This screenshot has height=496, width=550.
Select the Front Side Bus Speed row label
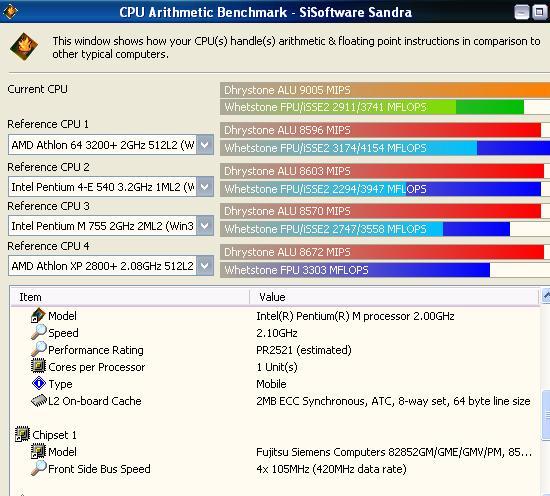click(99, 469)
